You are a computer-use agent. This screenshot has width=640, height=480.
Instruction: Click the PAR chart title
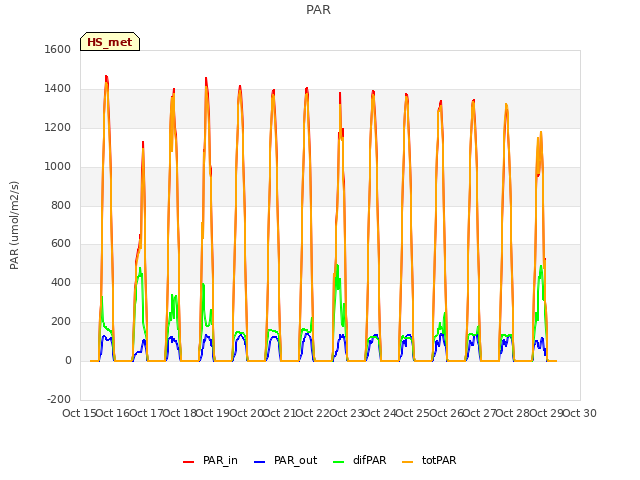tap(318, 10)
